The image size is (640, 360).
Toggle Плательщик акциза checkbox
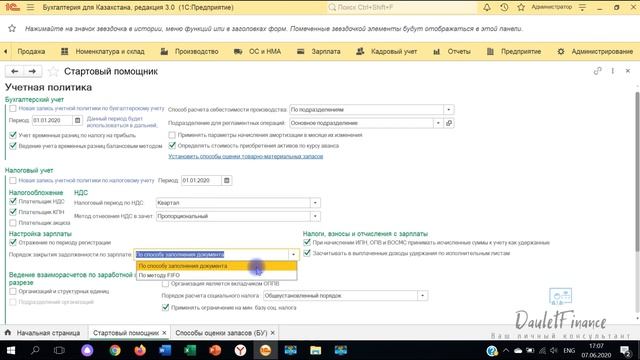(x=13, y=223)
